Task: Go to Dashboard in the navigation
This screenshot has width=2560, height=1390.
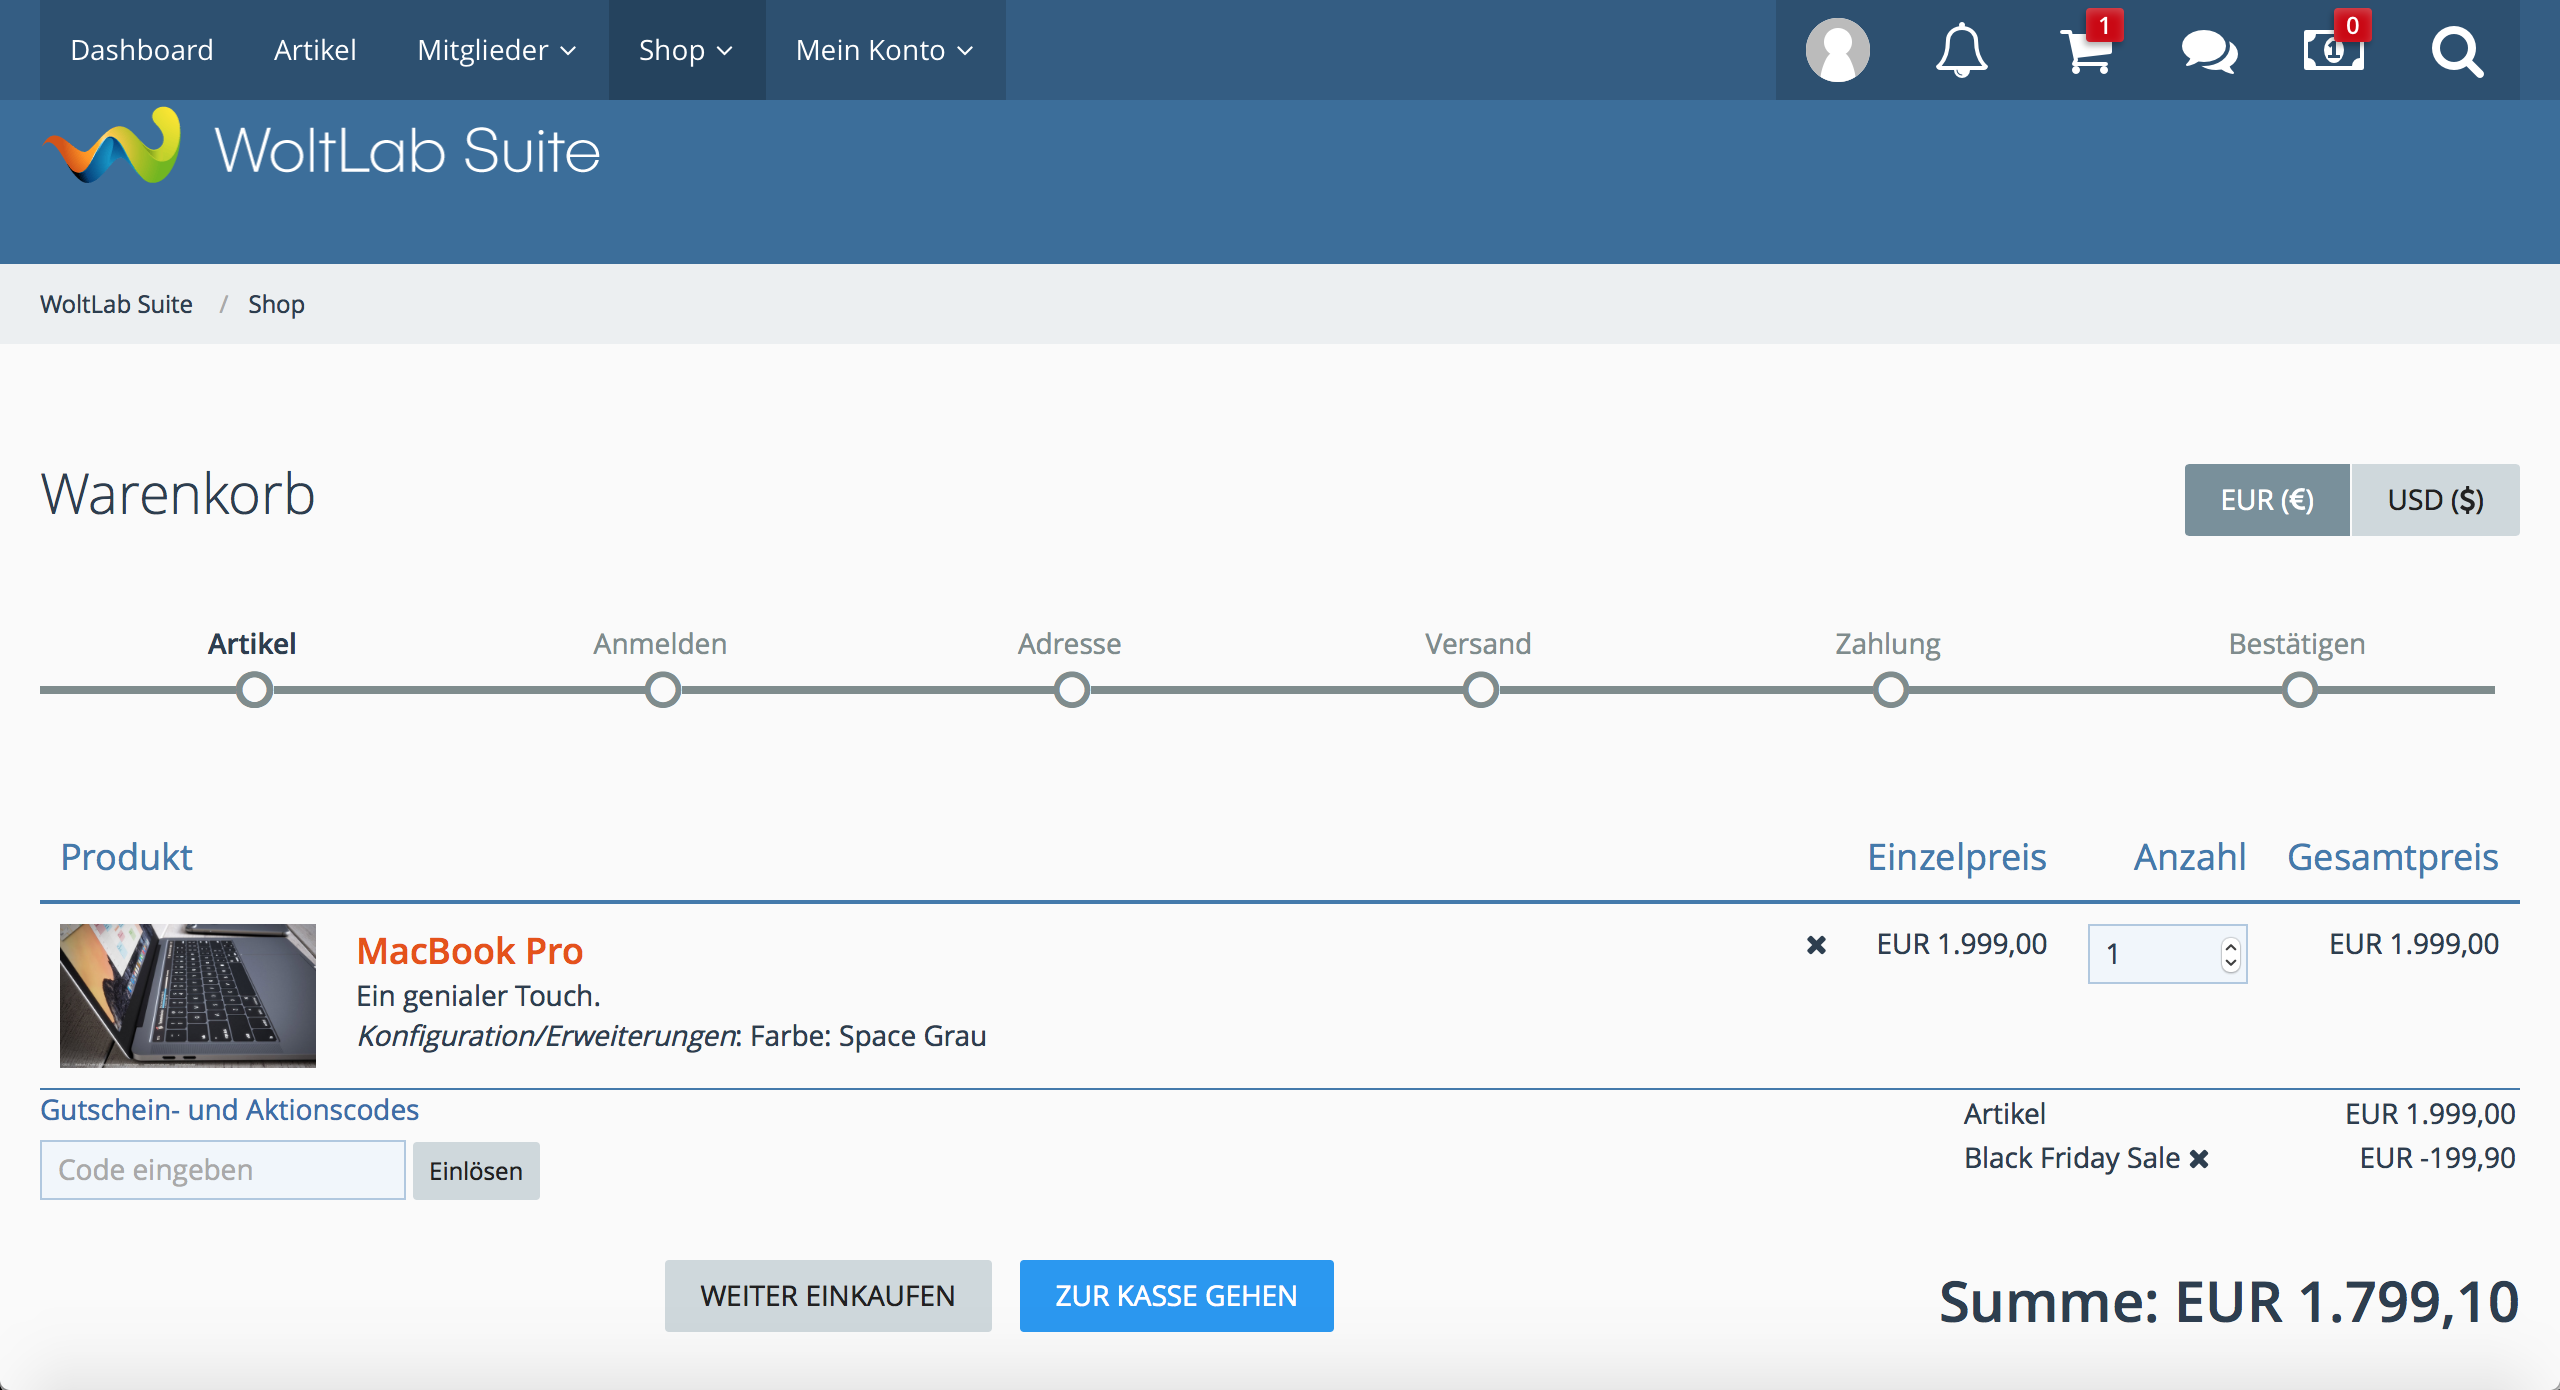Action: point(142,50)
